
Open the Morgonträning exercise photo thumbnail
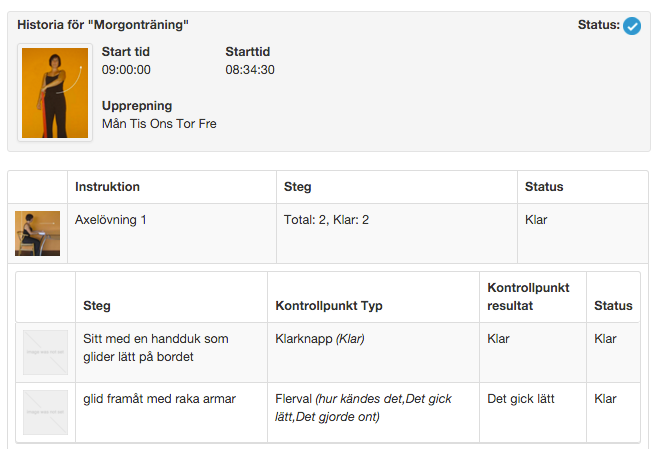(55, 93)
